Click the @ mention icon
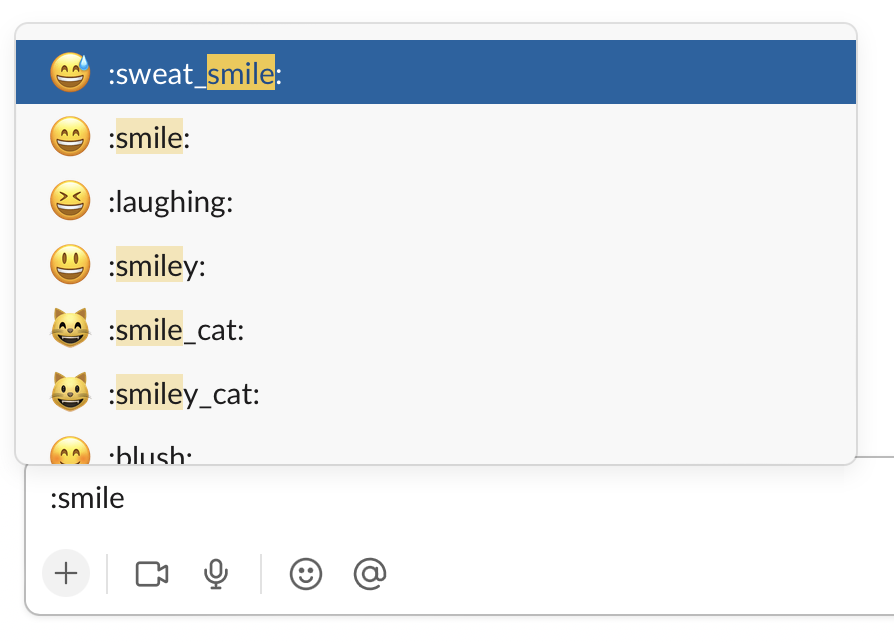Screen dimensions: 894x642 [371, 573]
